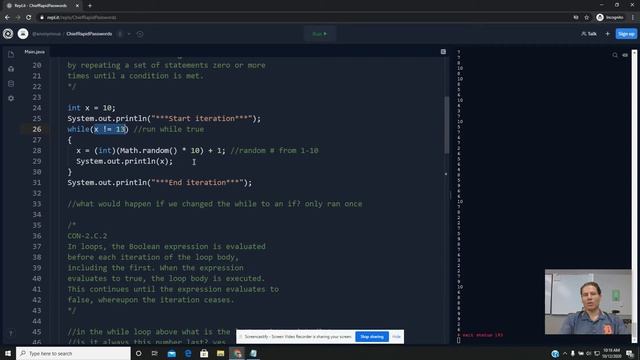Click the Cortana circle icon in taskbar
This screenshot has width=640, height=360.
[x=138, y=353]
